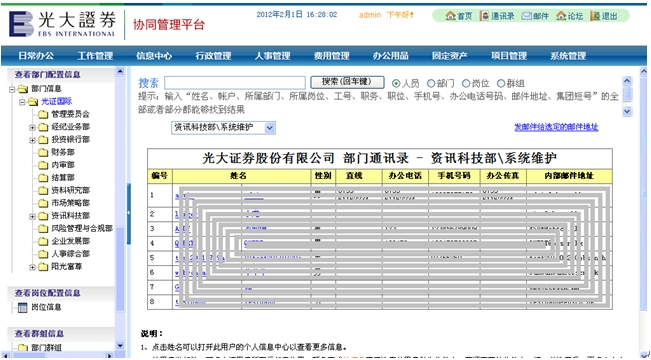Select the 岗位 radio button
Screen dimensions: 651x360
click(466, 83)
